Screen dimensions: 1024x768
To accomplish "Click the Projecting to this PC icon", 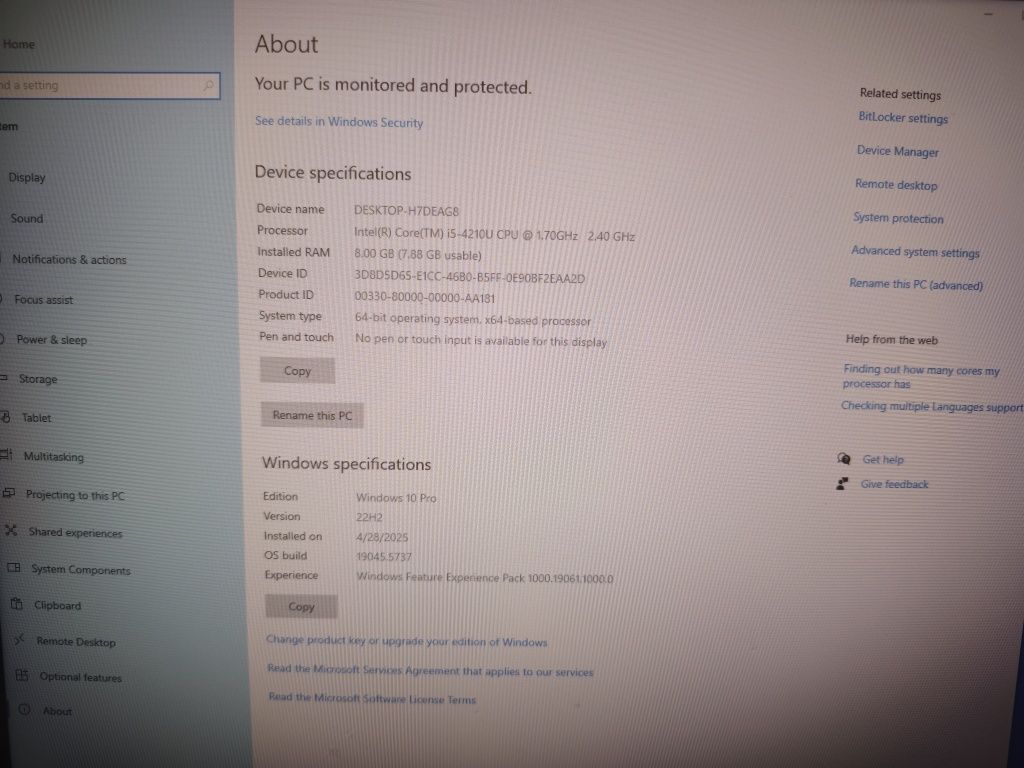I will pyautogui.click(x=8, y=493).
